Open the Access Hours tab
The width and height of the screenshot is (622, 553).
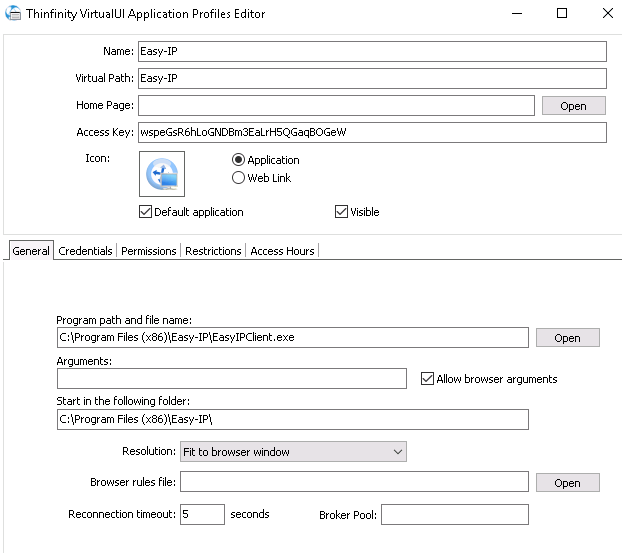click(282, 251)
